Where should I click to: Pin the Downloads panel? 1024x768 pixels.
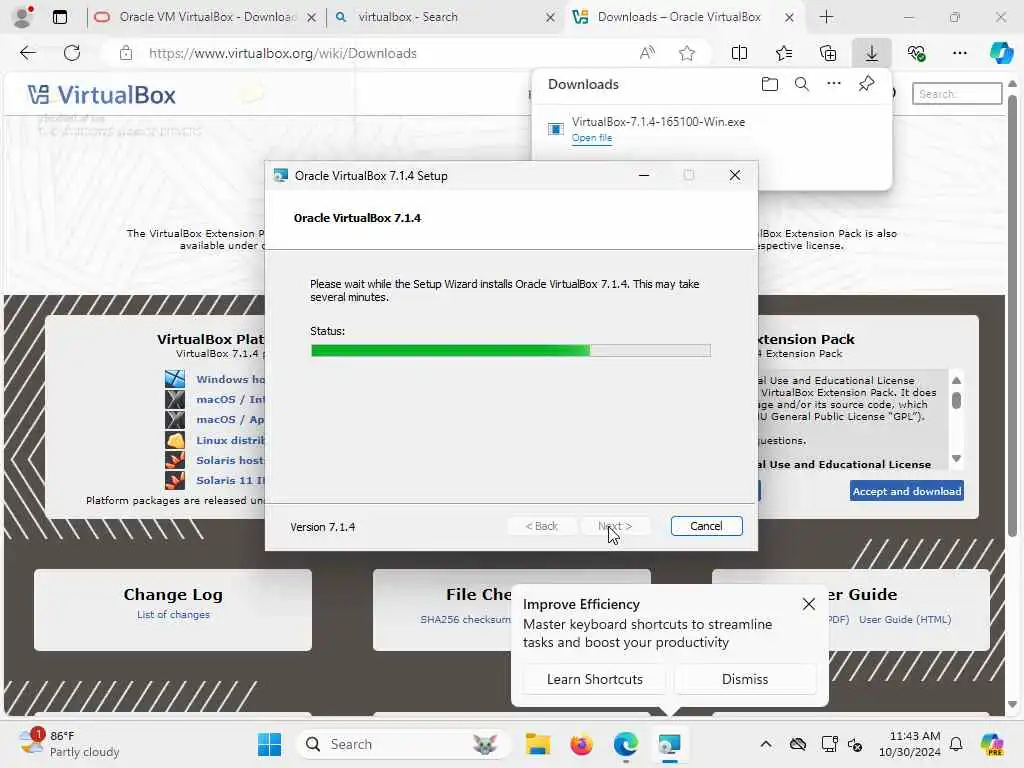[866, 84]
